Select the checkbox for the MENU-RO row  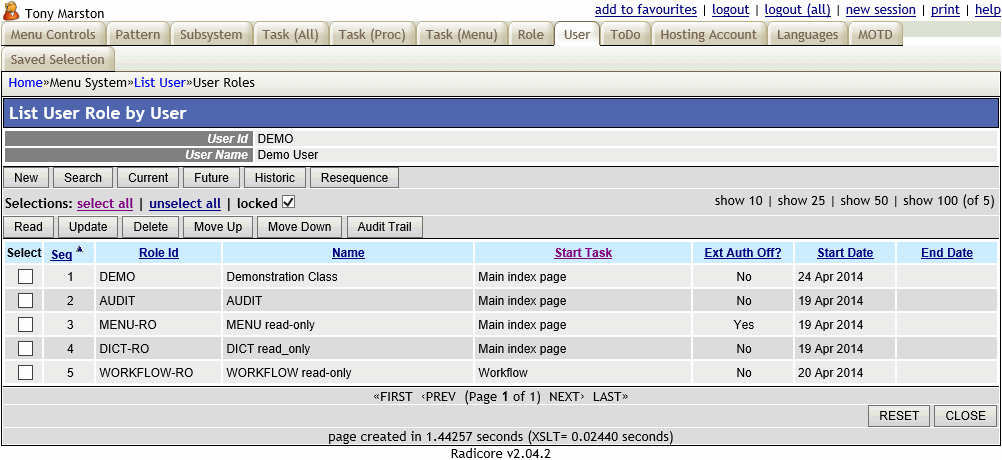click(x=26, y=324)
